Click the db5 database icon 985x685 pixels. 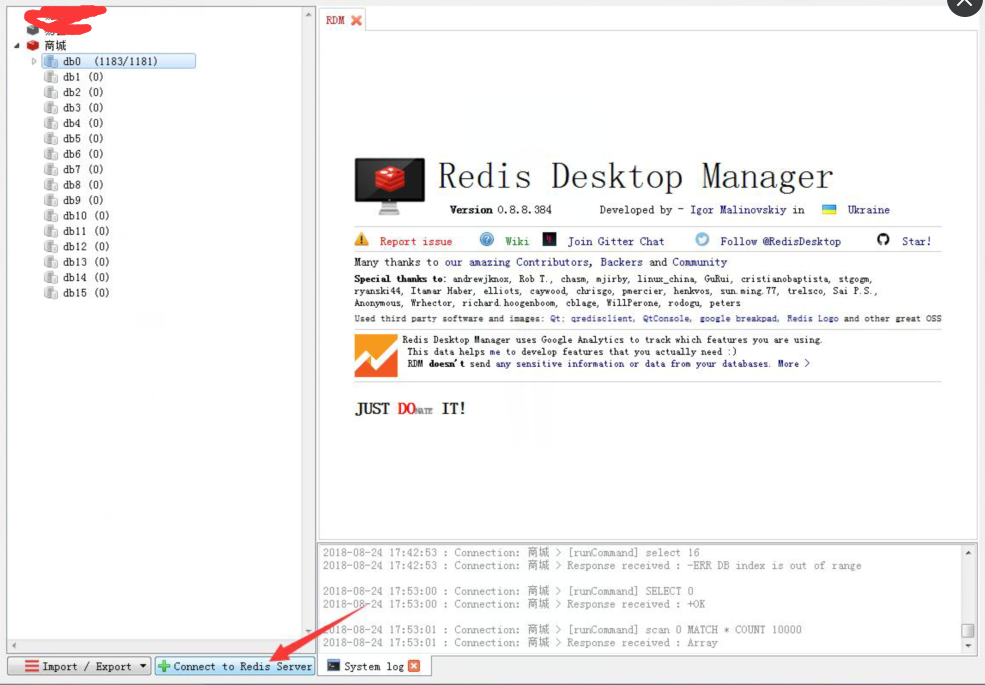[51, 138]
